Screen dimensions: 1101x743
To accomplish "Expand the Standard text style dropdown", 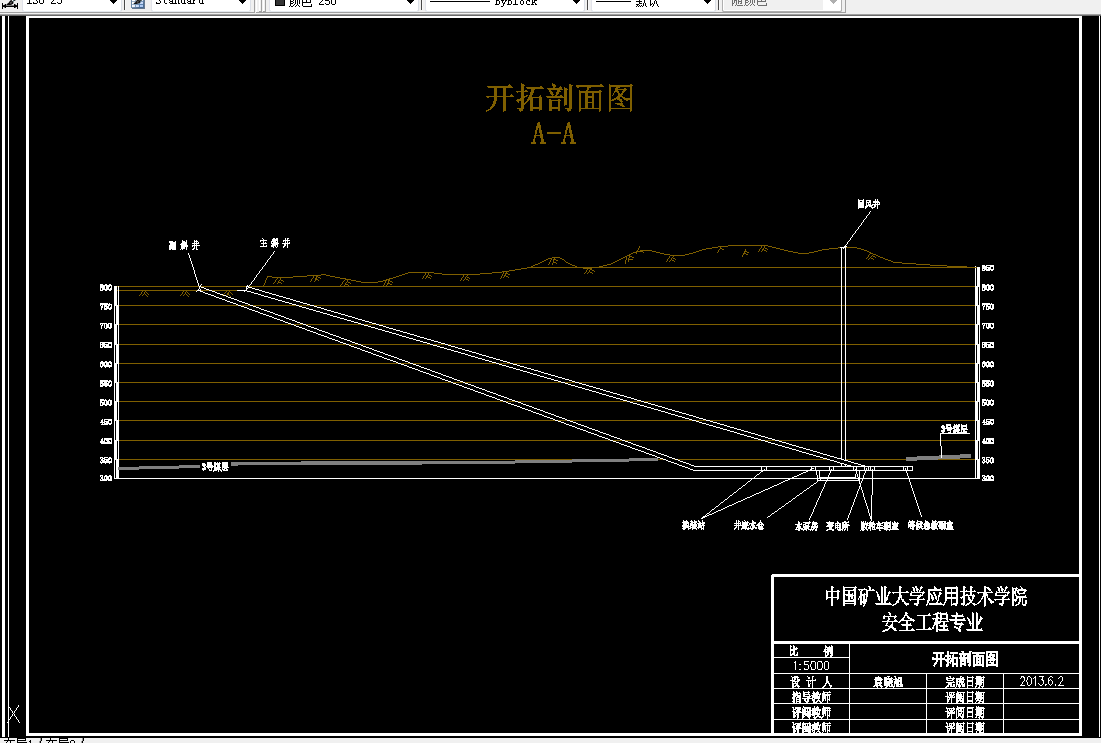I will click(x=242, y=4).
